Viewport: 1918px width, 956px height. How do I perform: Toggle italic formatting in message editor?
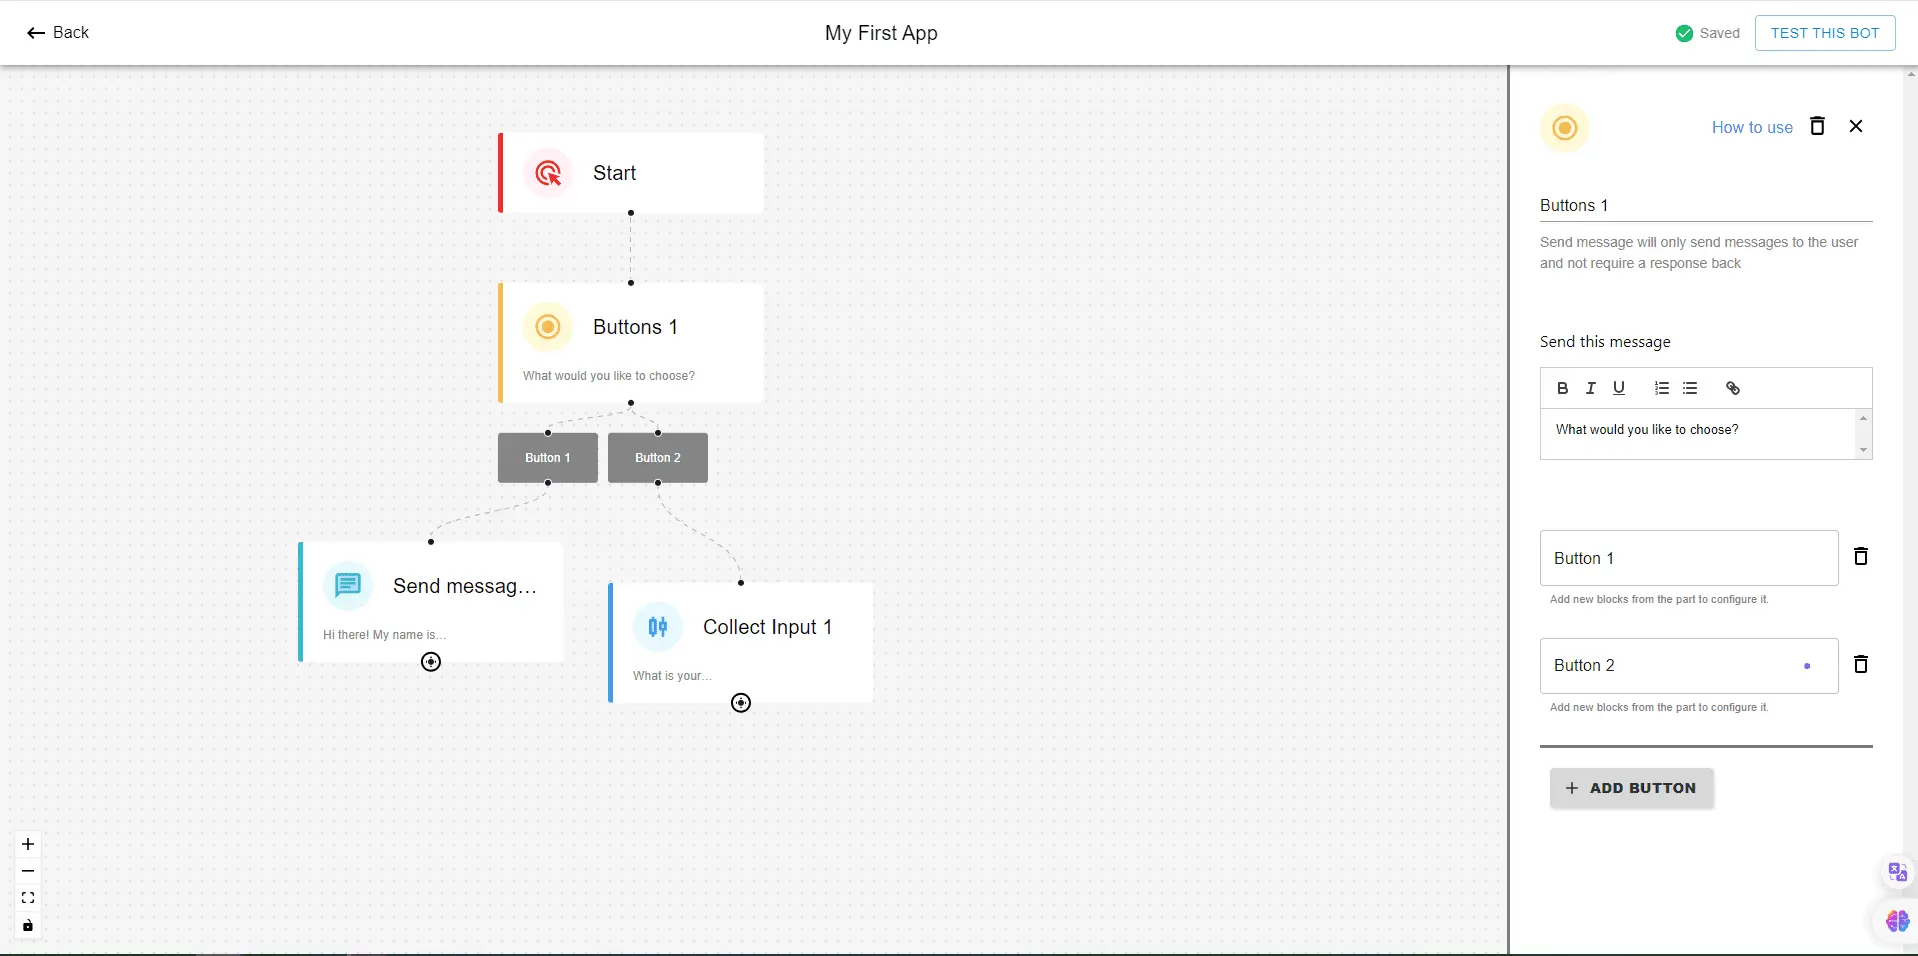click(x=1591, y=388)
